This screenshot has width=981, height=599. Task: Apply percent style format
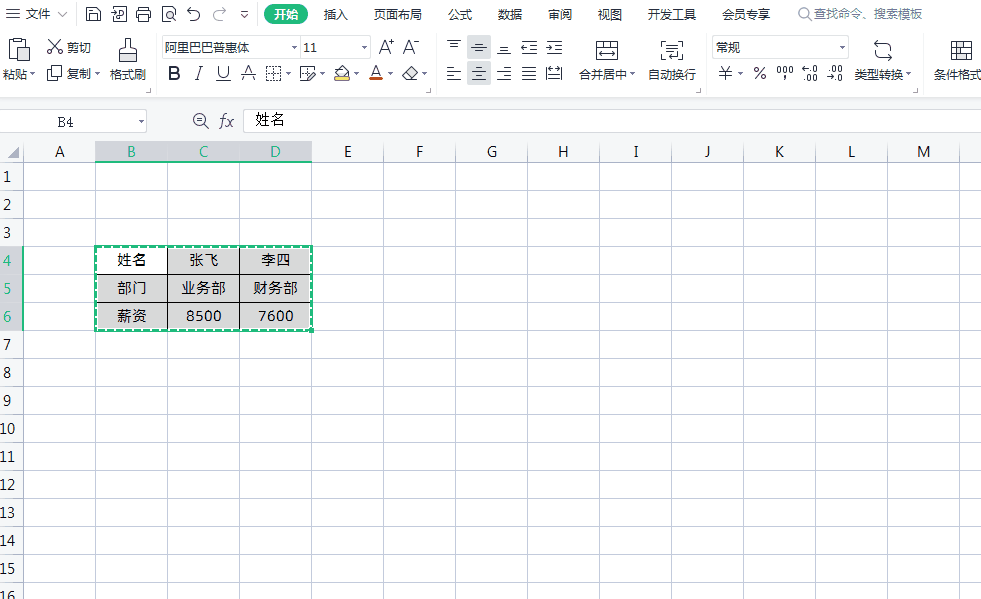pos(760,74)
